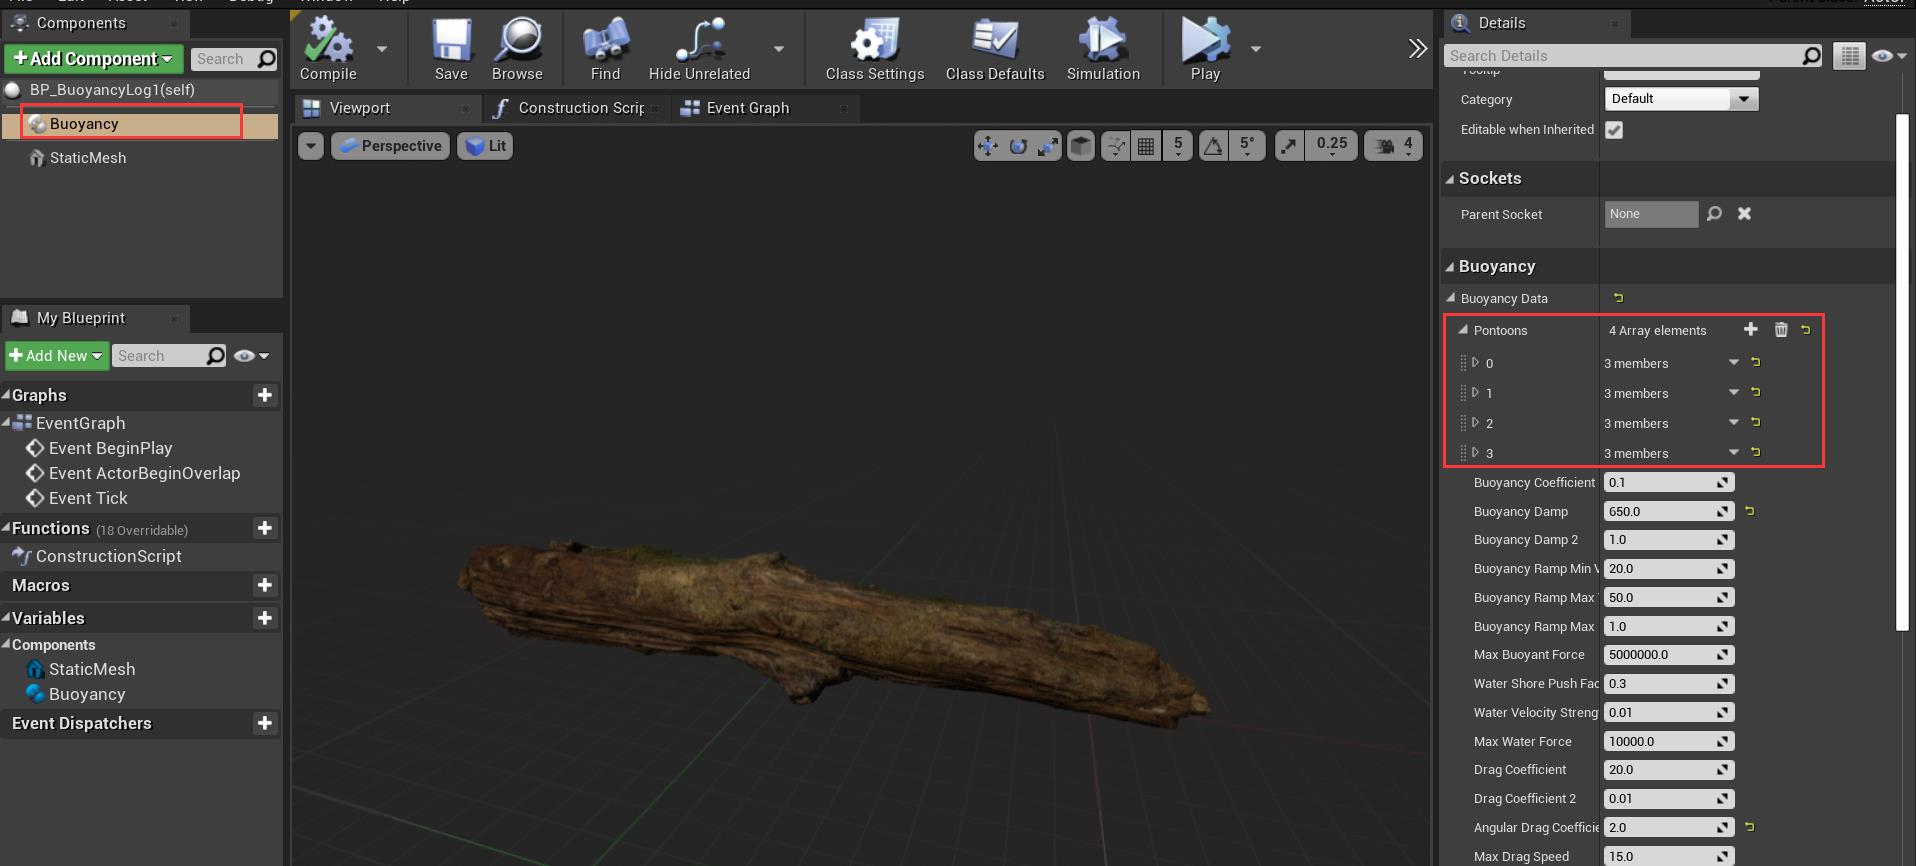Click the Play toolbar button
The height and width of the screenshot is (866, 1916).
coord(1206,48)
